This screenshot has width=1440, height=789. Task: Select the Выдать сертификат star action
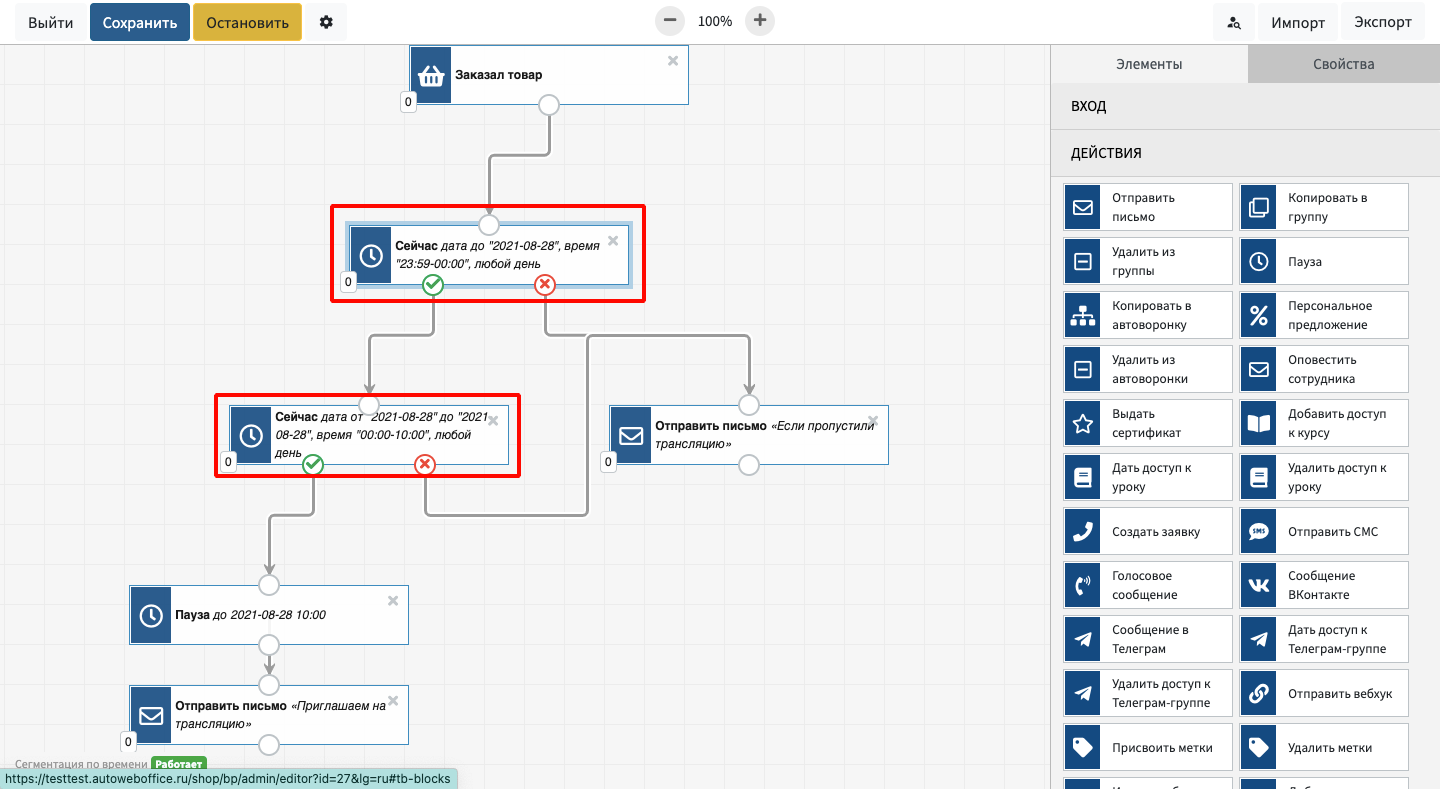coord(1147,424)
